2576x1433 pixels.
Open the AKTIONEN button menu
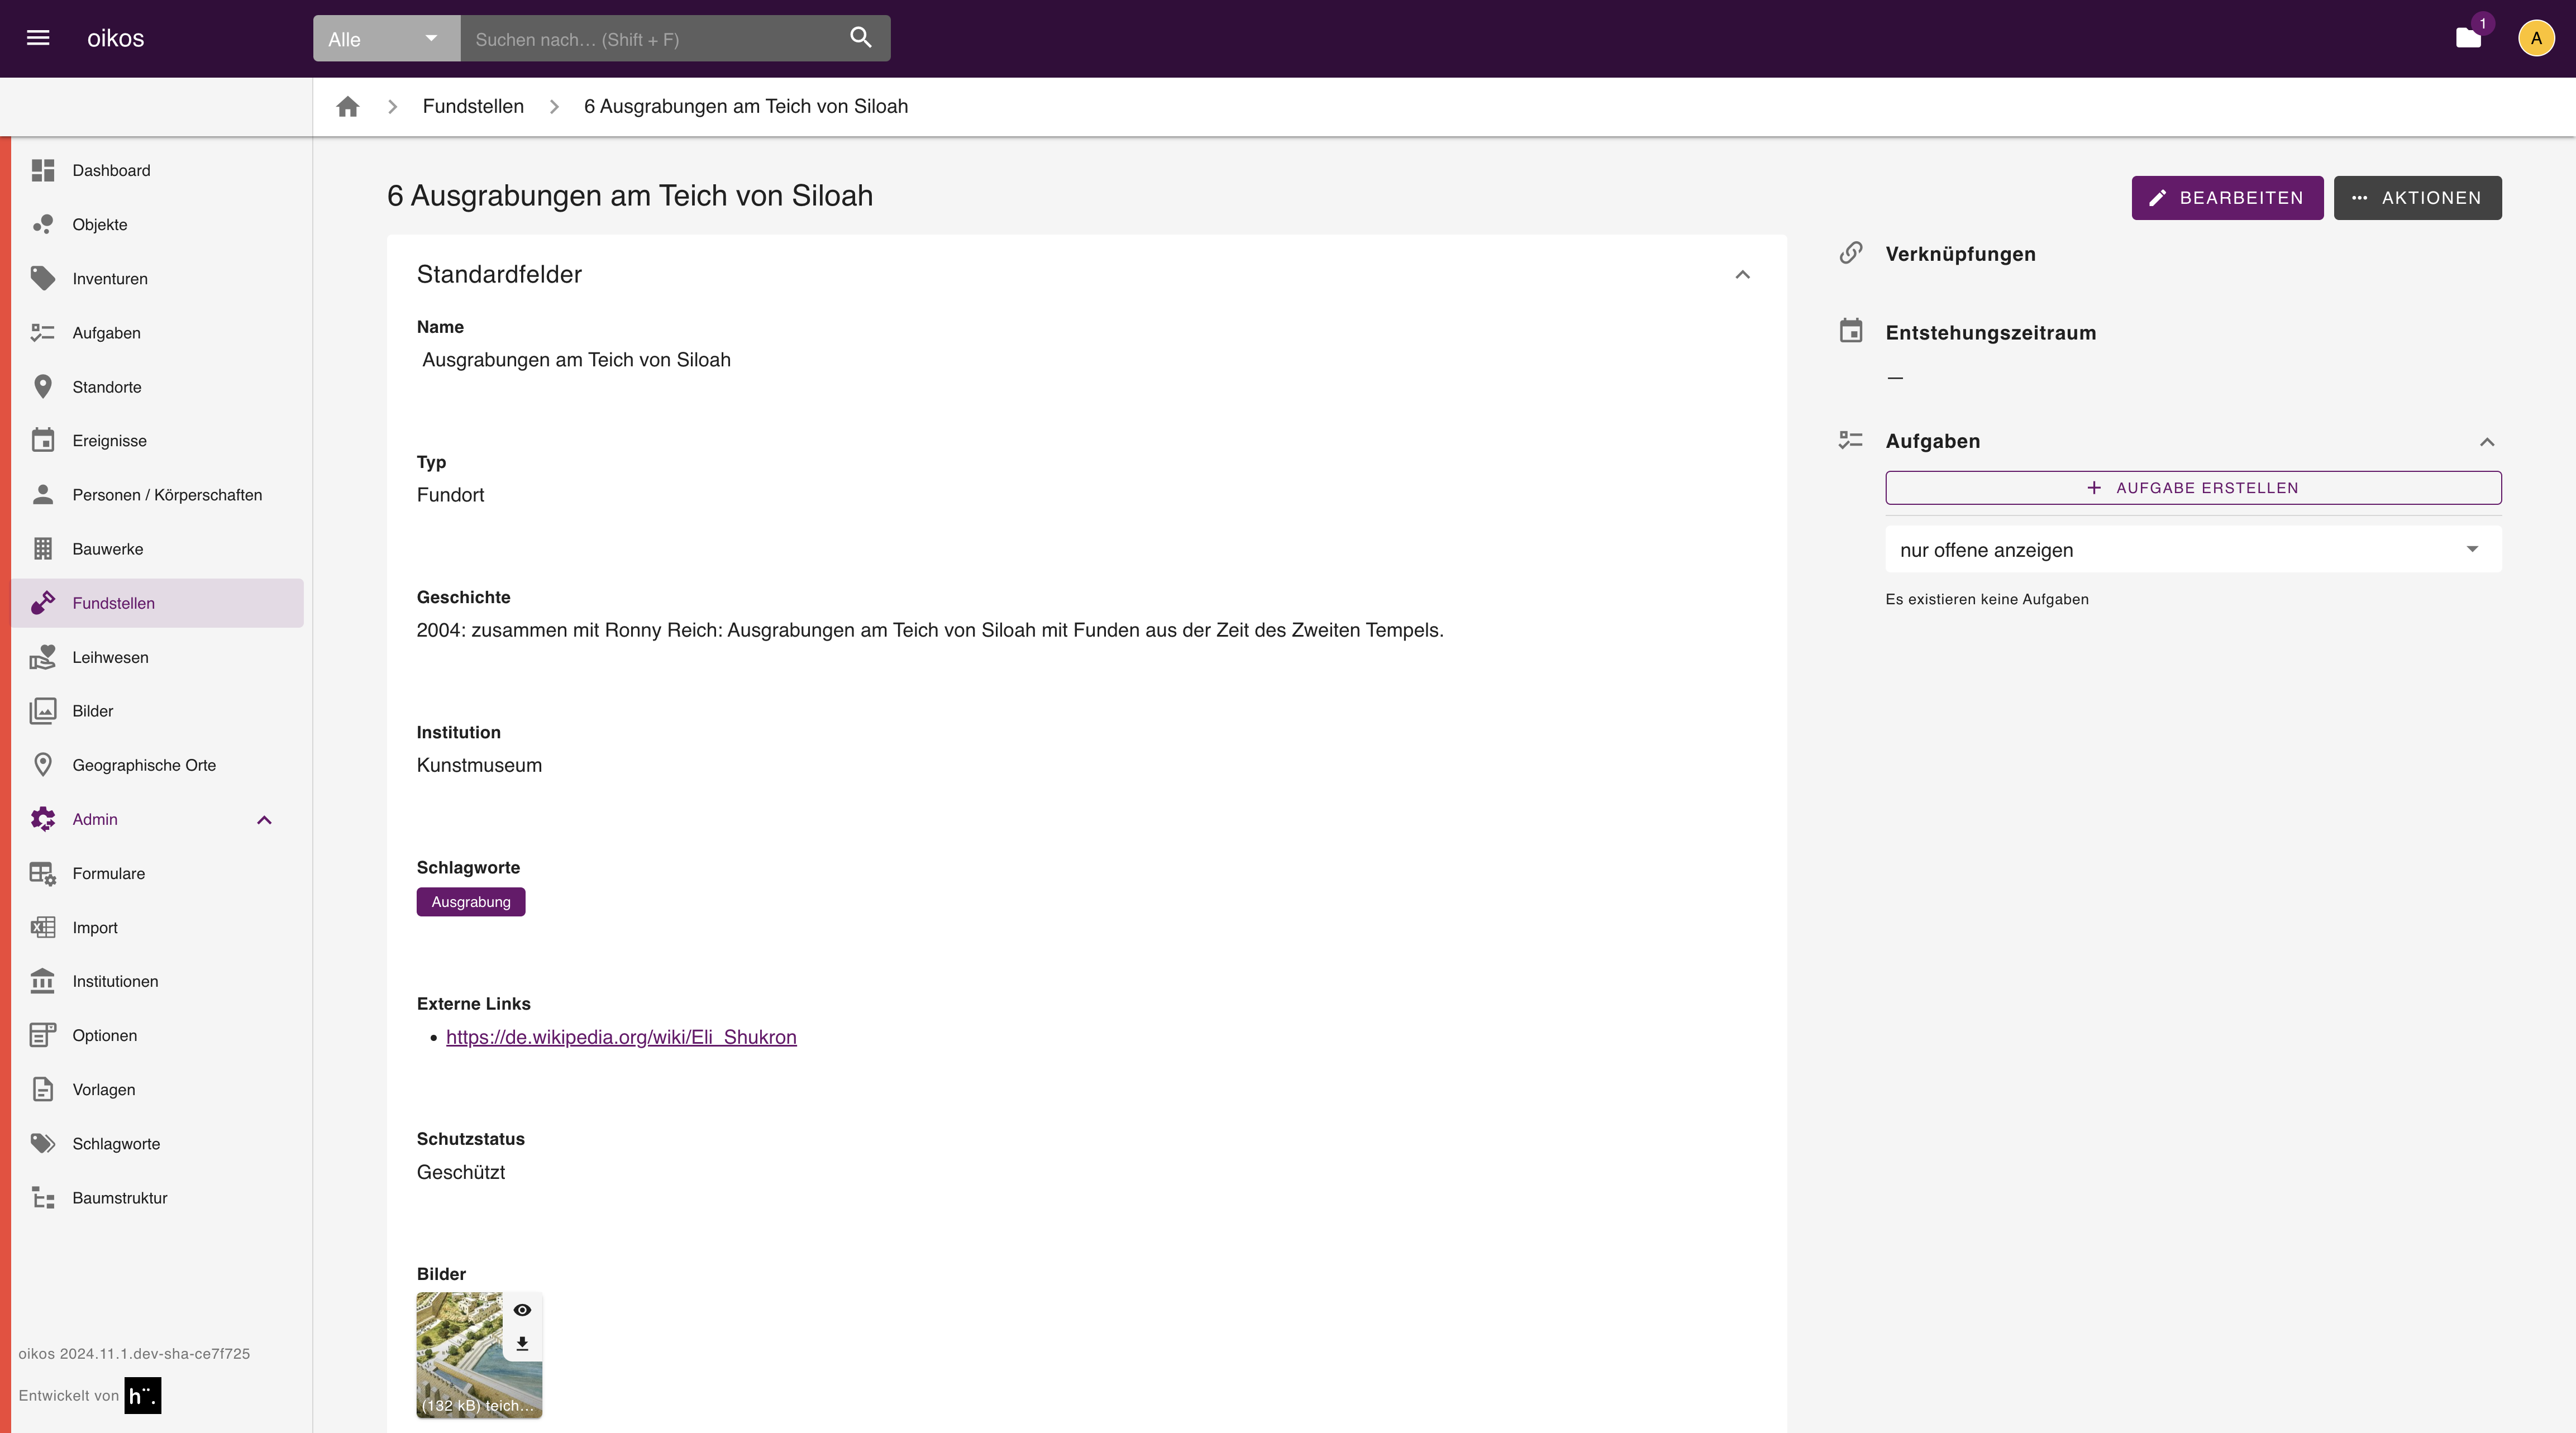(2417, 197)
